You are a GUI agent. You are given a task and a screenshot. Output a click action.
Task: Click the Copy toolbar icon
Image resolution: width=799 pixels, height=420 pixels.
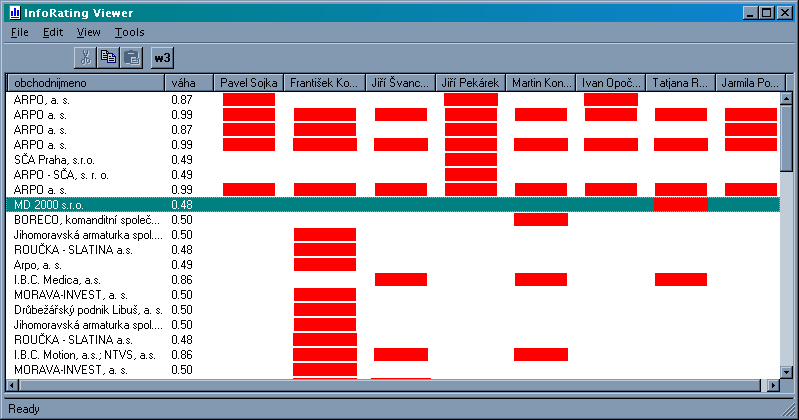[109, 57]
